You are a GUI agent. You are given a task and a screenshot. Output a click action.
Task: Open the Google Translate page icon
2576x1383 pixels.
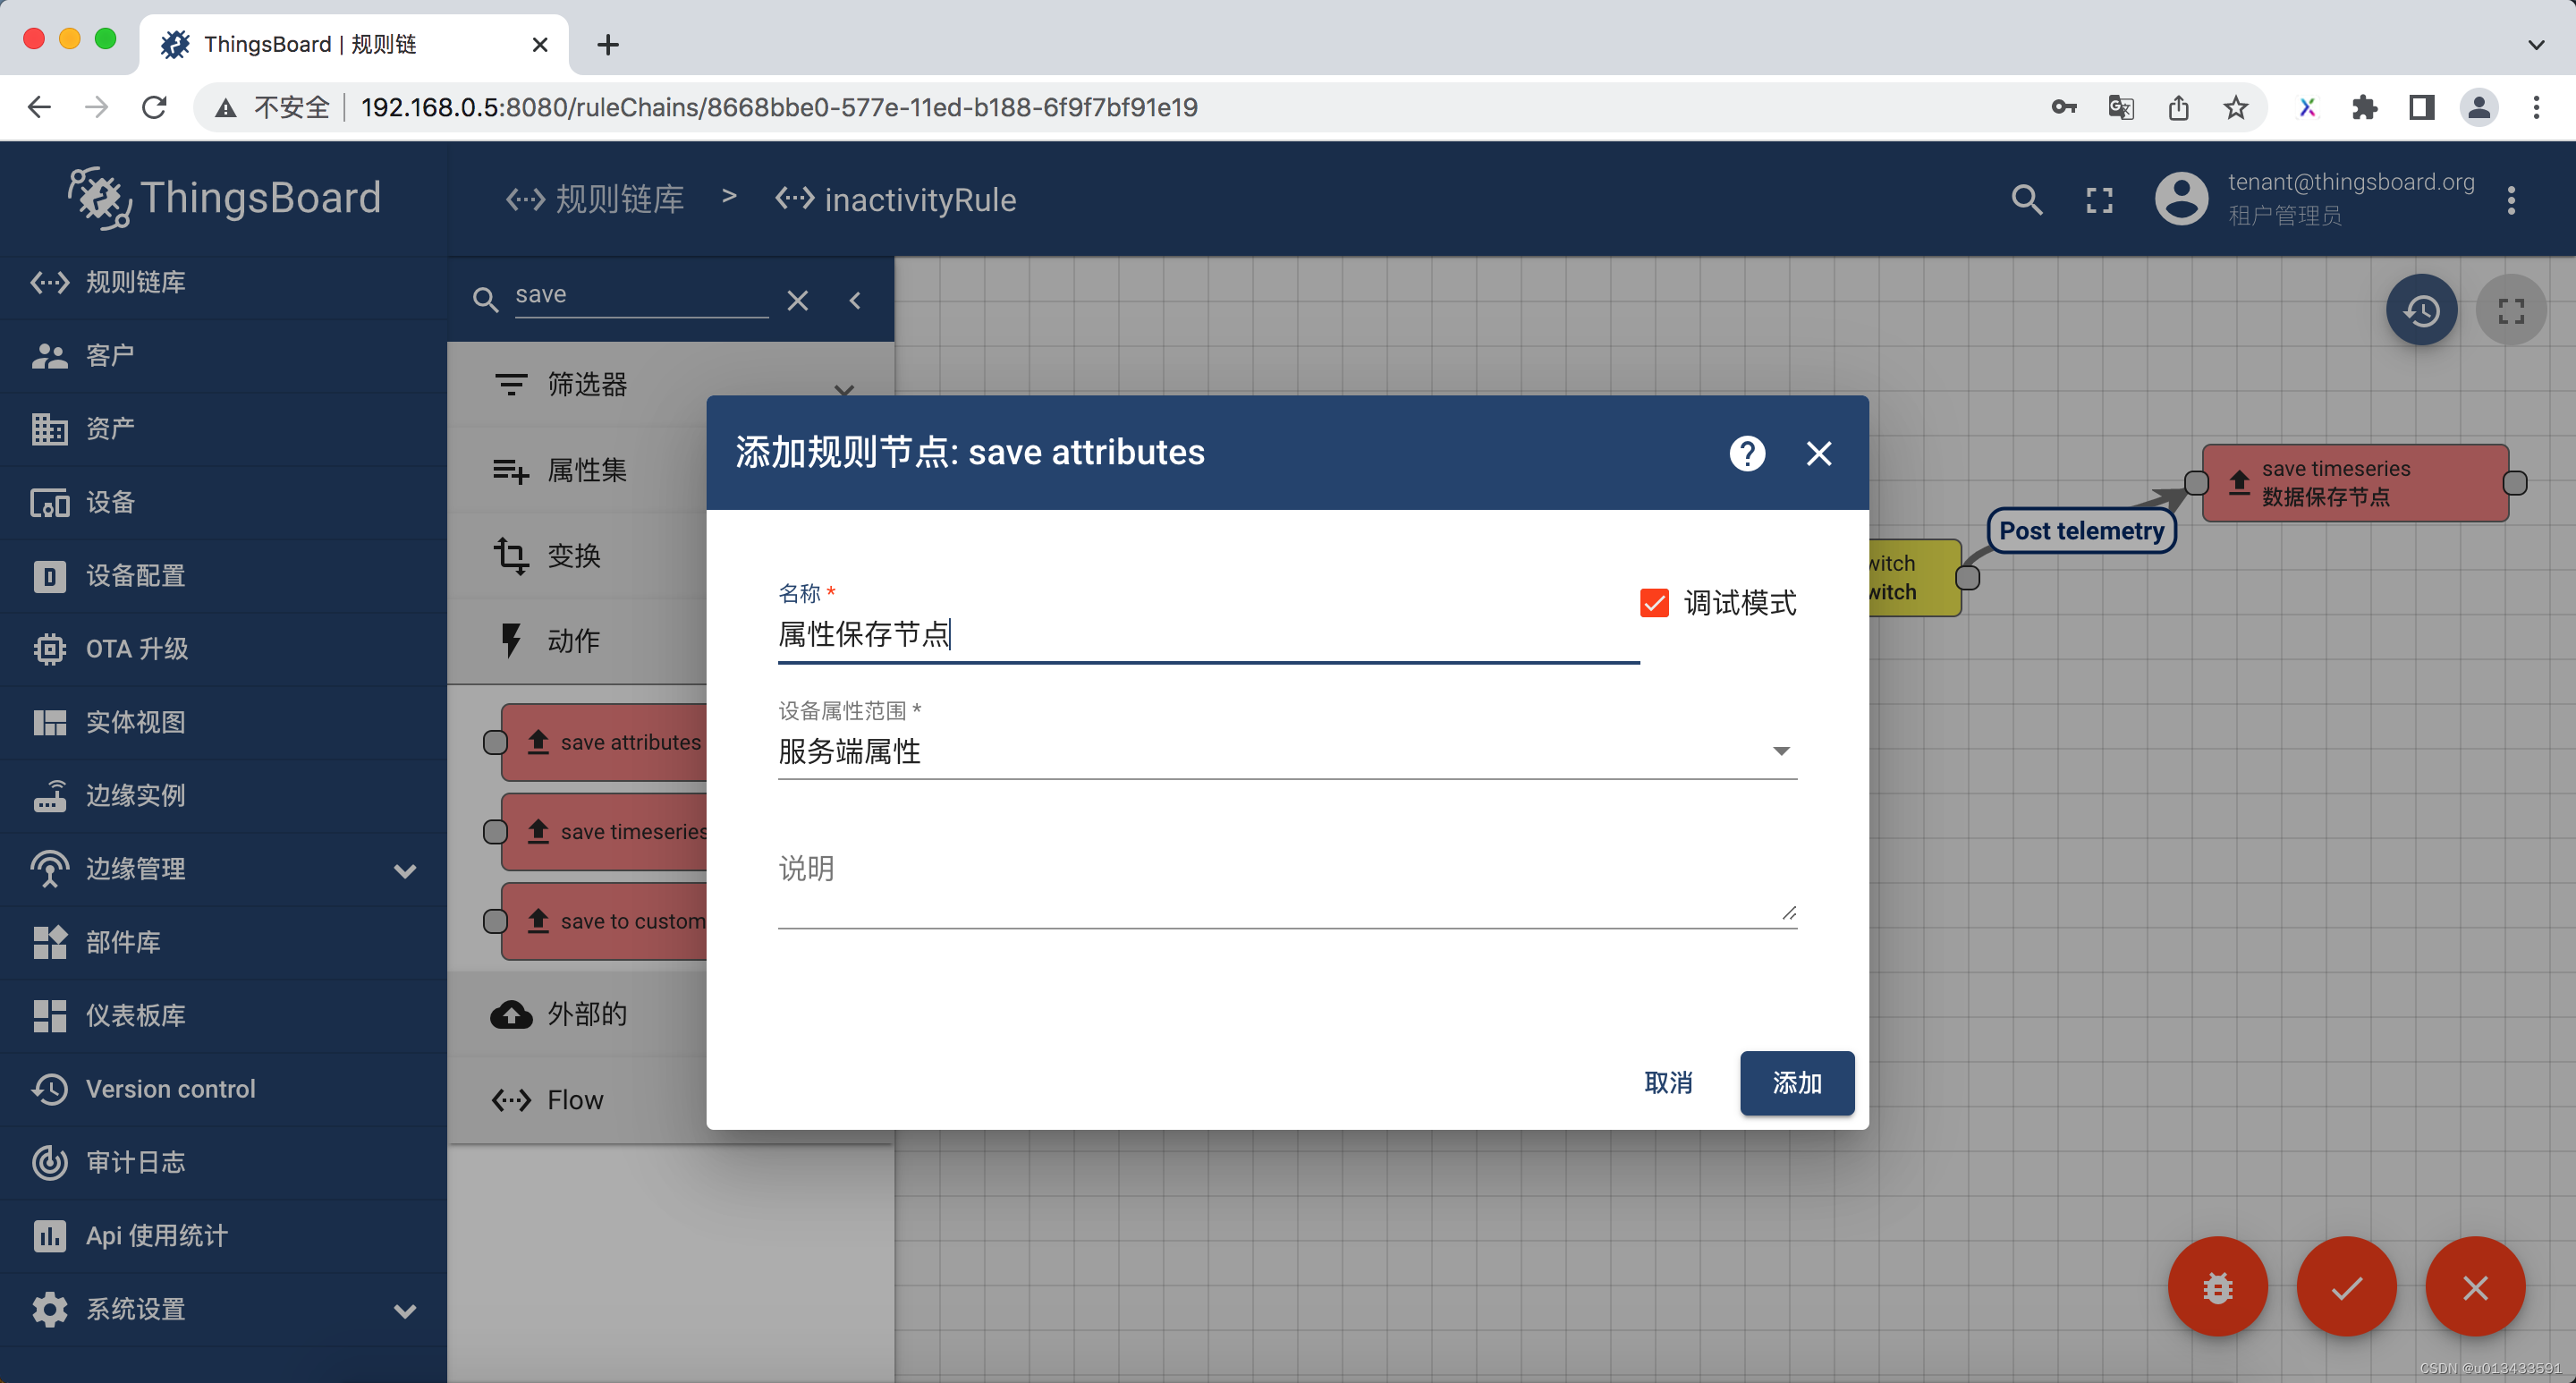click(2120, 107)
